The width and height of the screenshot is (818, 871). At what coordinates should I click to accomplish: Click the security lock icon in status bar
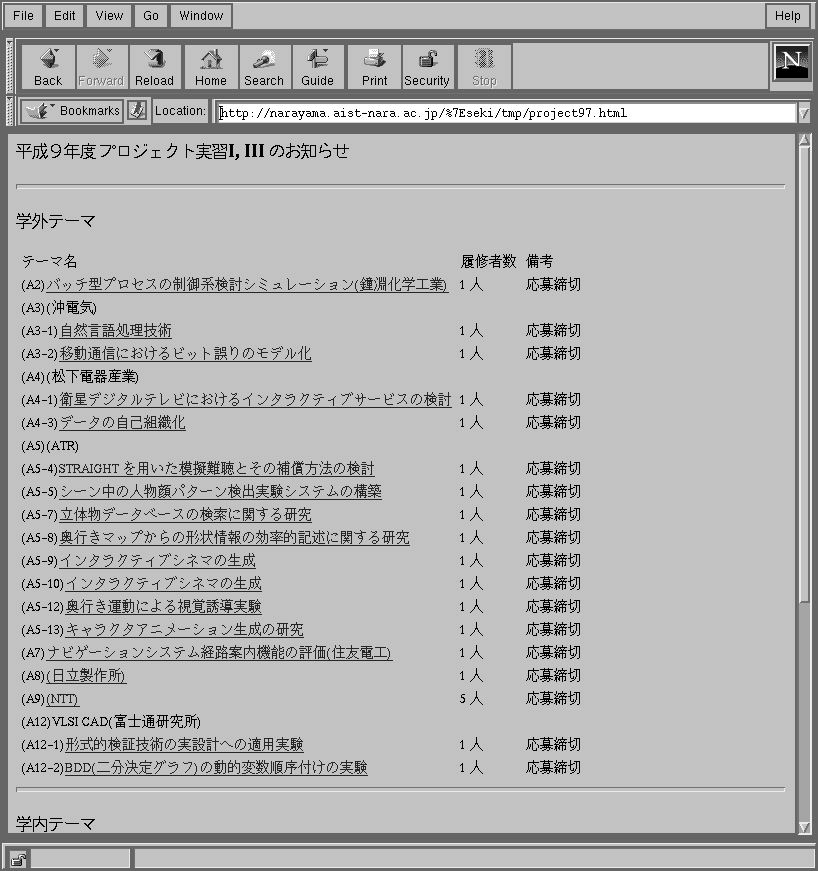(18, 858)
